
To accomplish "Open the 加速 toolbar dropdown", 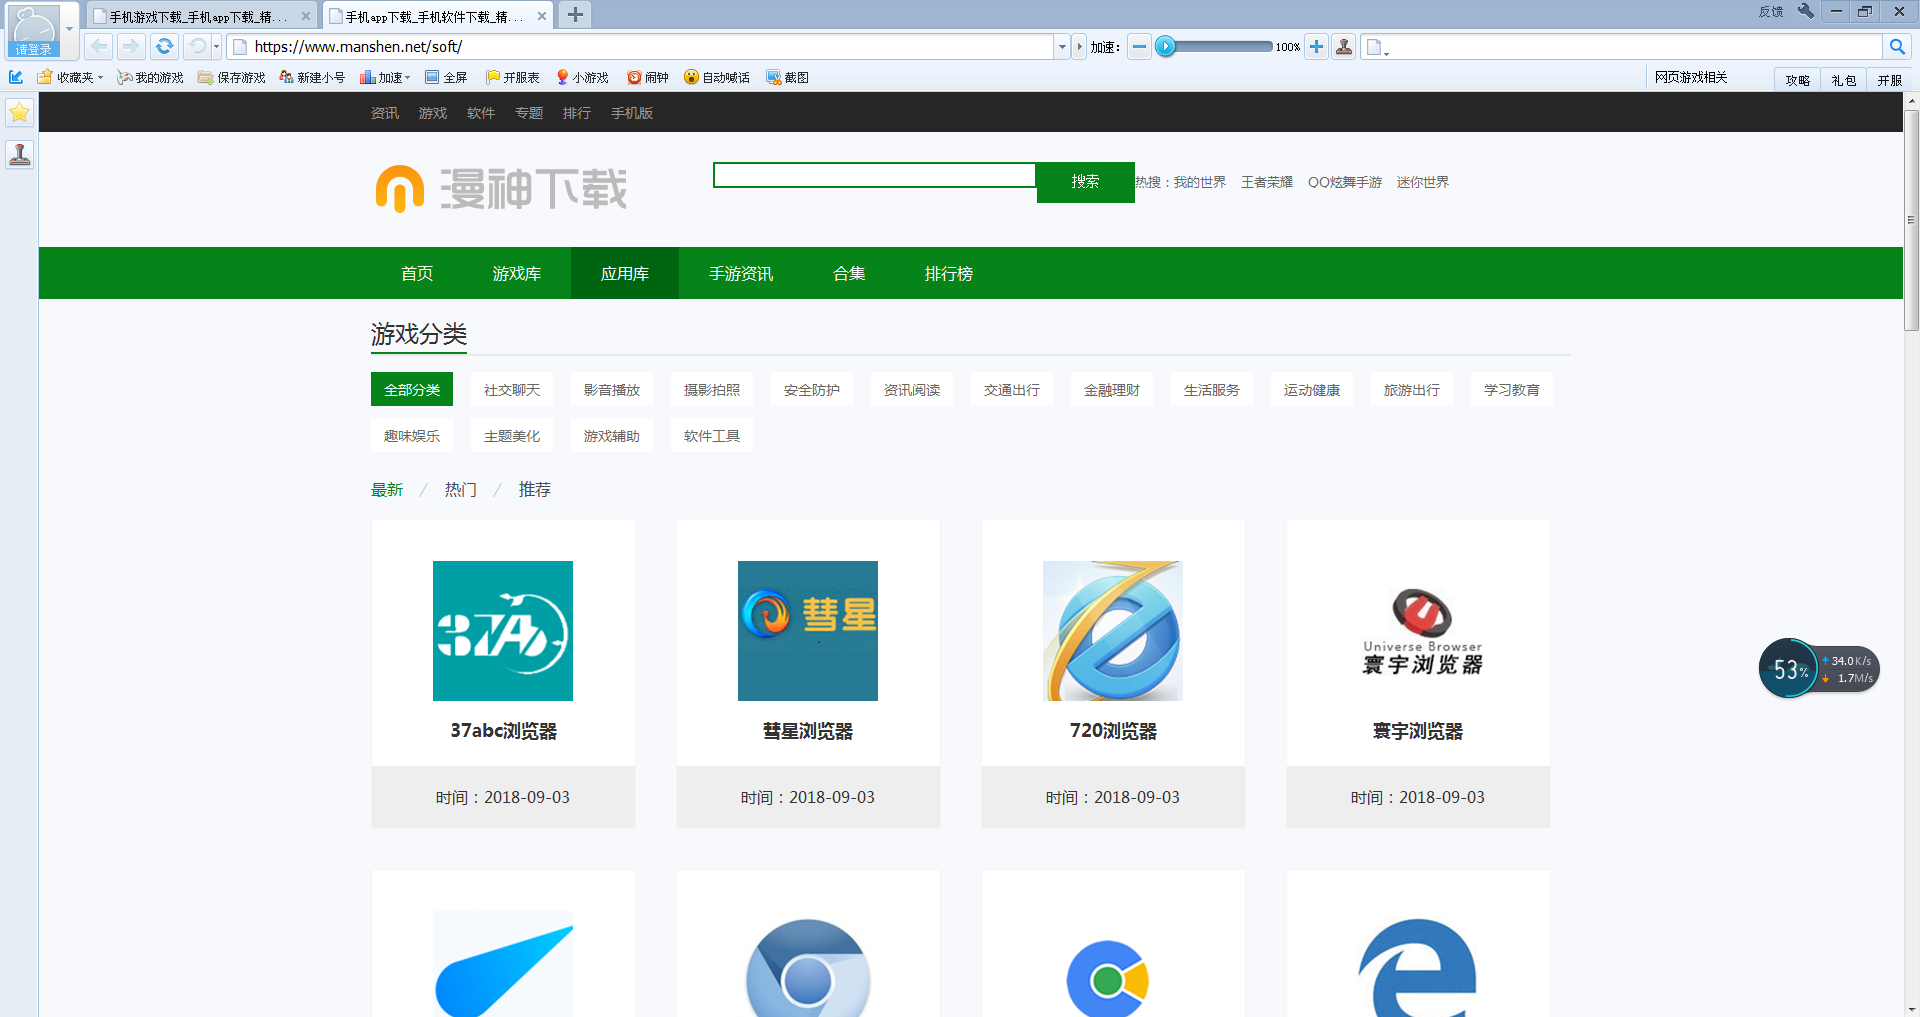I will point(385,77).
